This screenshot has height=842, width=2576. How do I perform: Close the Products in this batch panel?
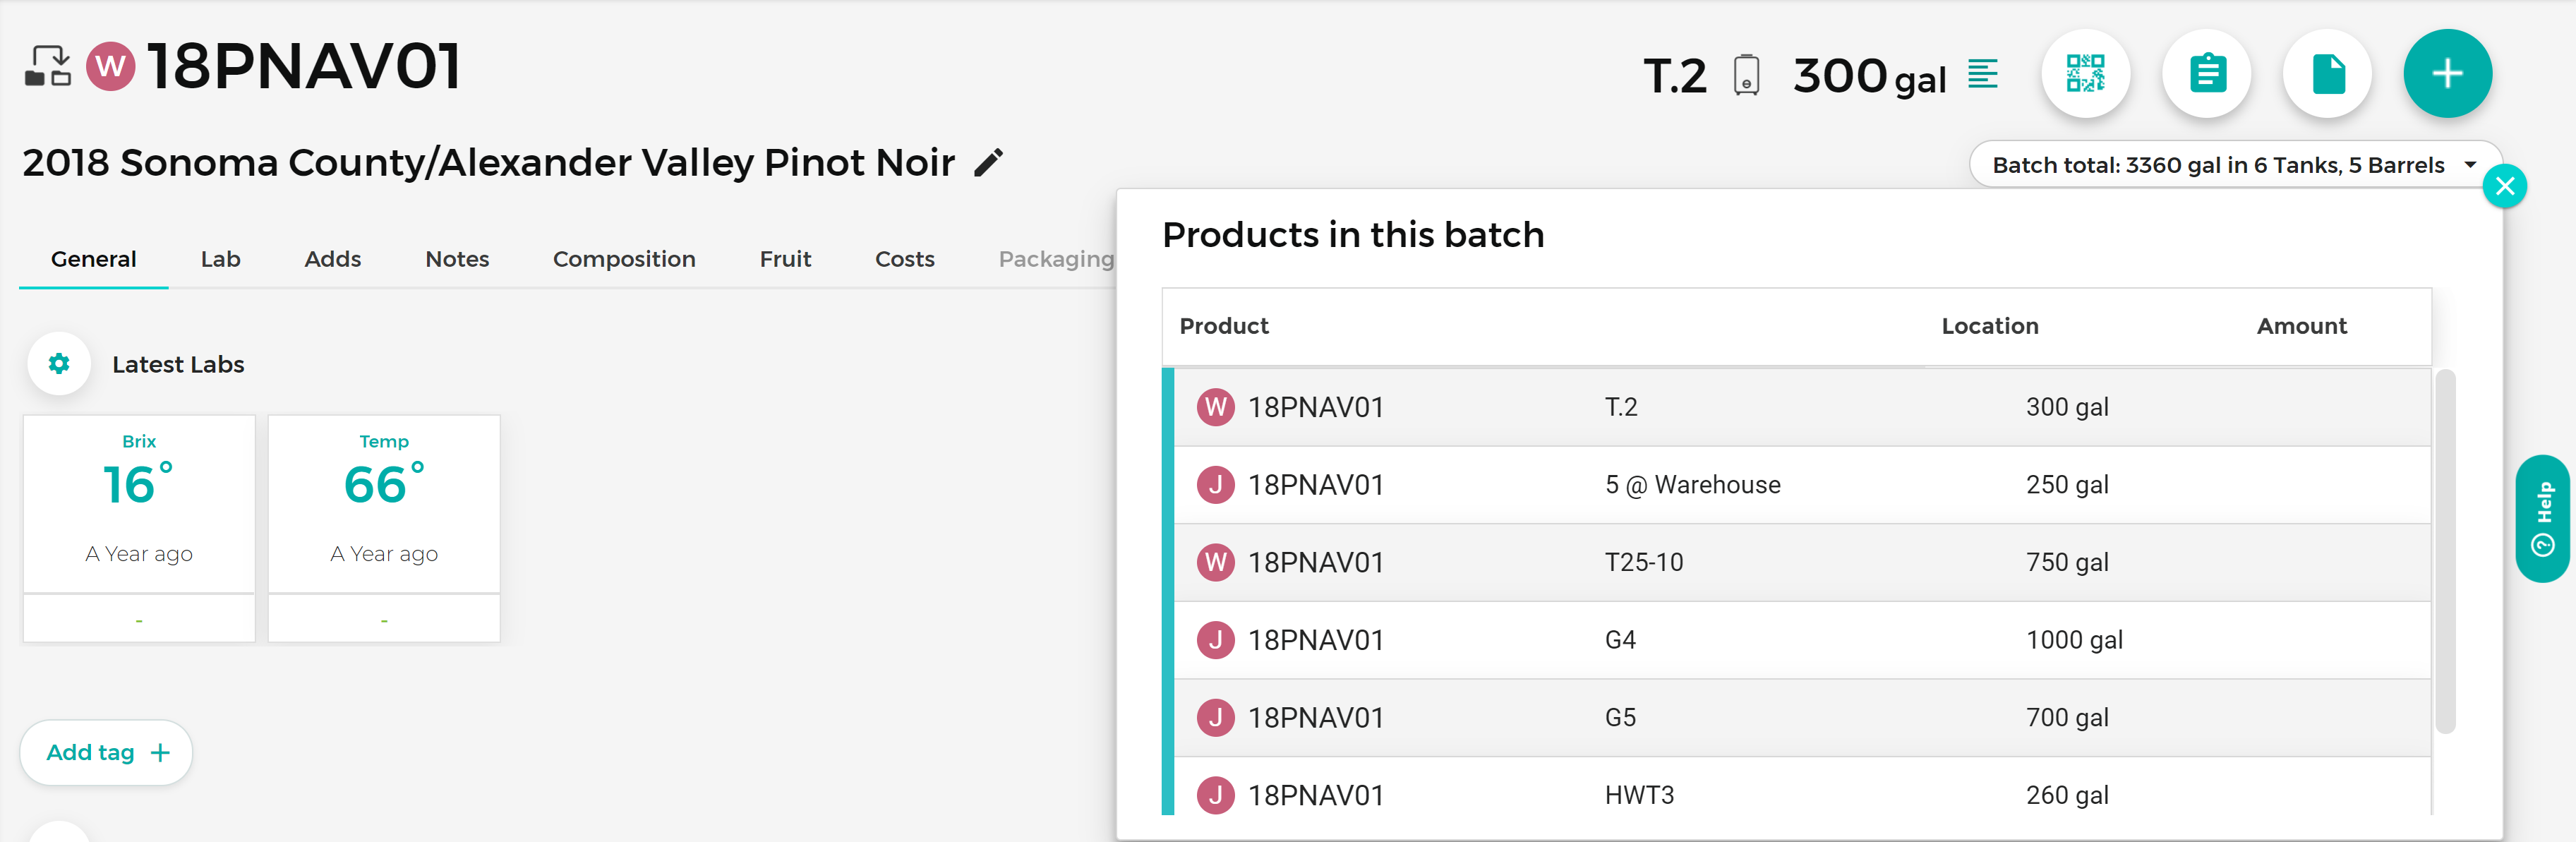coord(2504,186)
